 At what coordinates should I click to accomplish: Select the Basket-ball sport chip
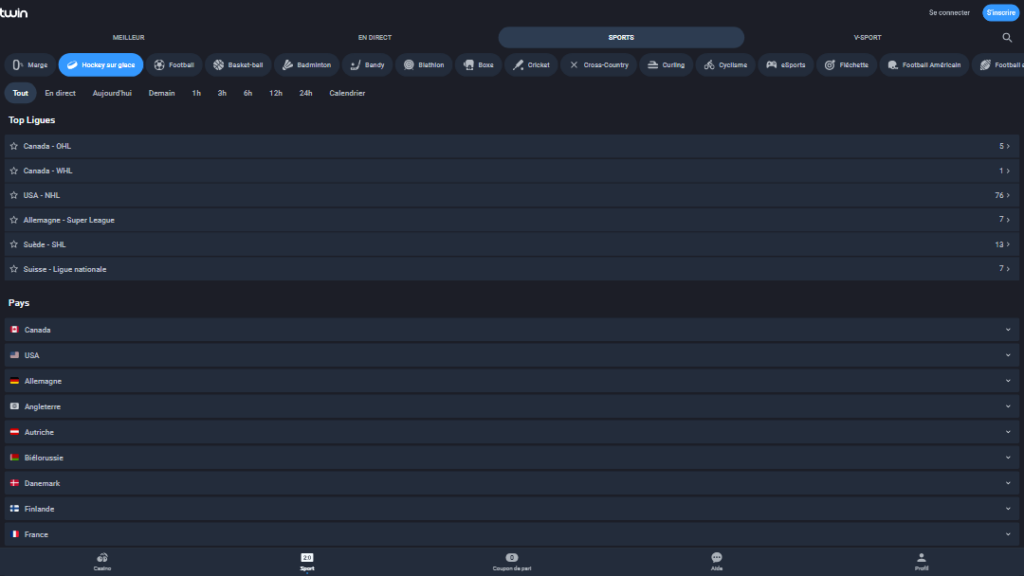(238, 65)
